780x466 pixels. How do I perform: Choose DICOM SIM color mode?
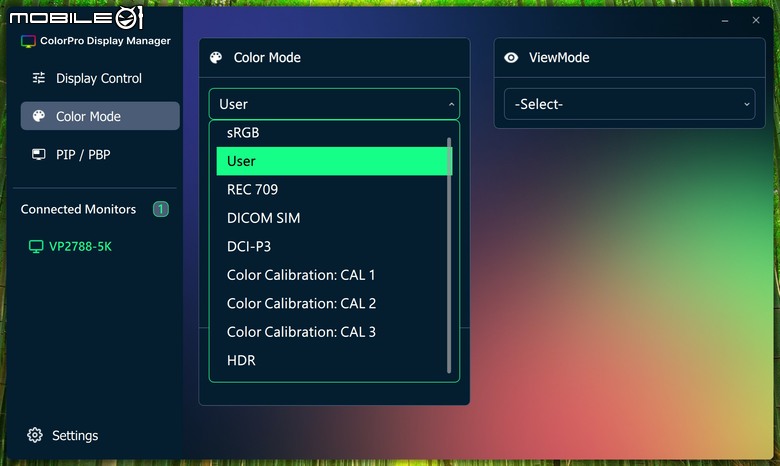tap(332, 218)
